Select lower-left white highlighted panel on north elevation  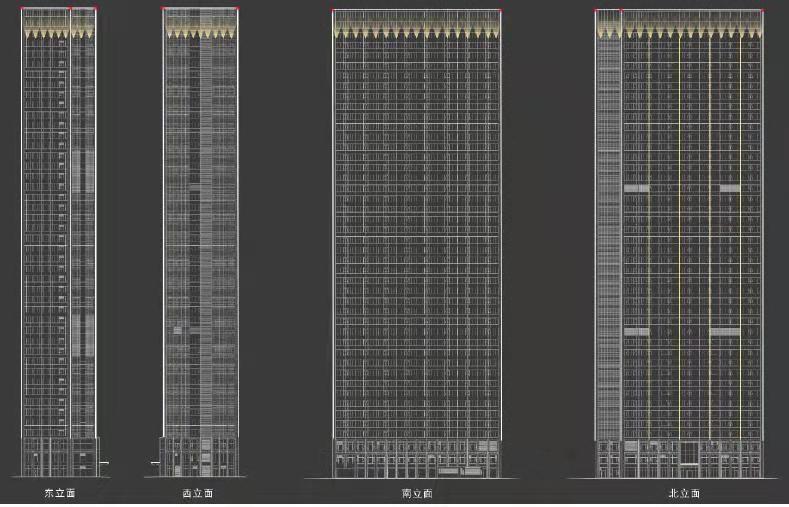[637, 331]
